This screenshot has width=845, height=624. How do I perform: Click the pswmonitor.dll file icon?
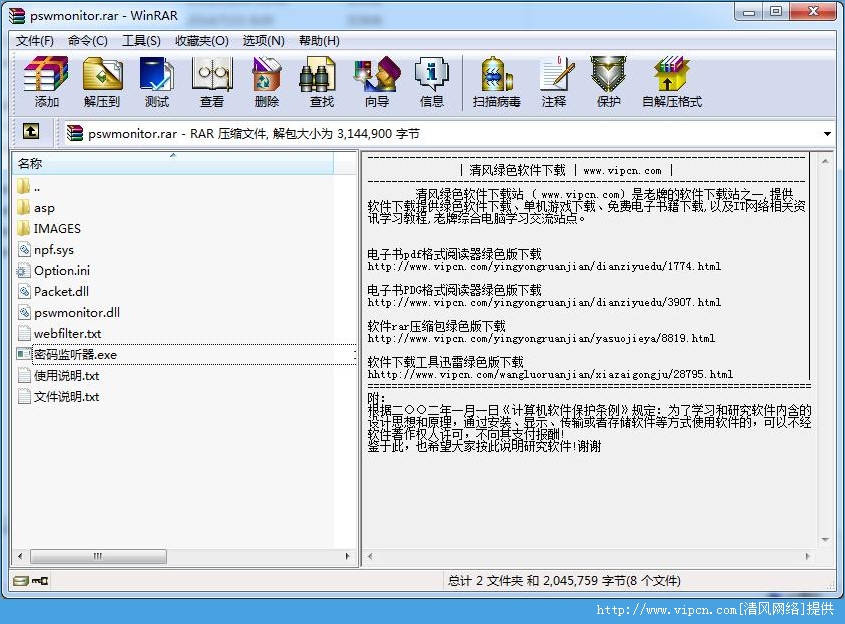[x=24, y=313]
